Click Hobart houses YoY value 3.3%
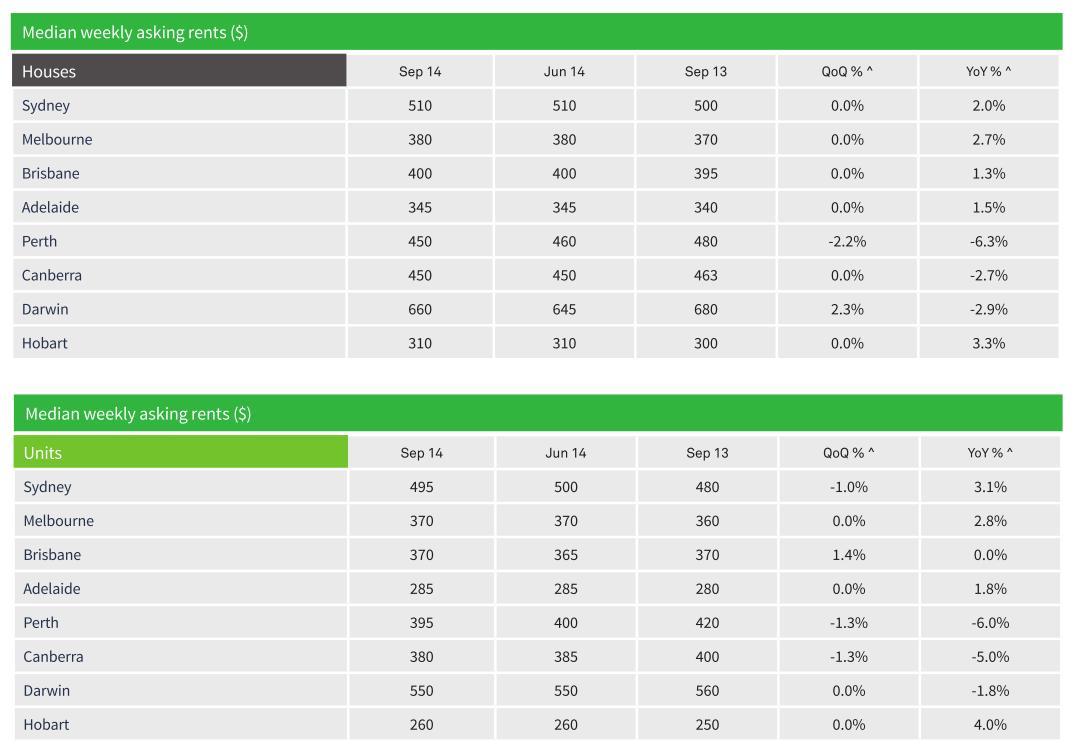The height and width of the screenshot is (756, 1085). [x=988, y=343]
